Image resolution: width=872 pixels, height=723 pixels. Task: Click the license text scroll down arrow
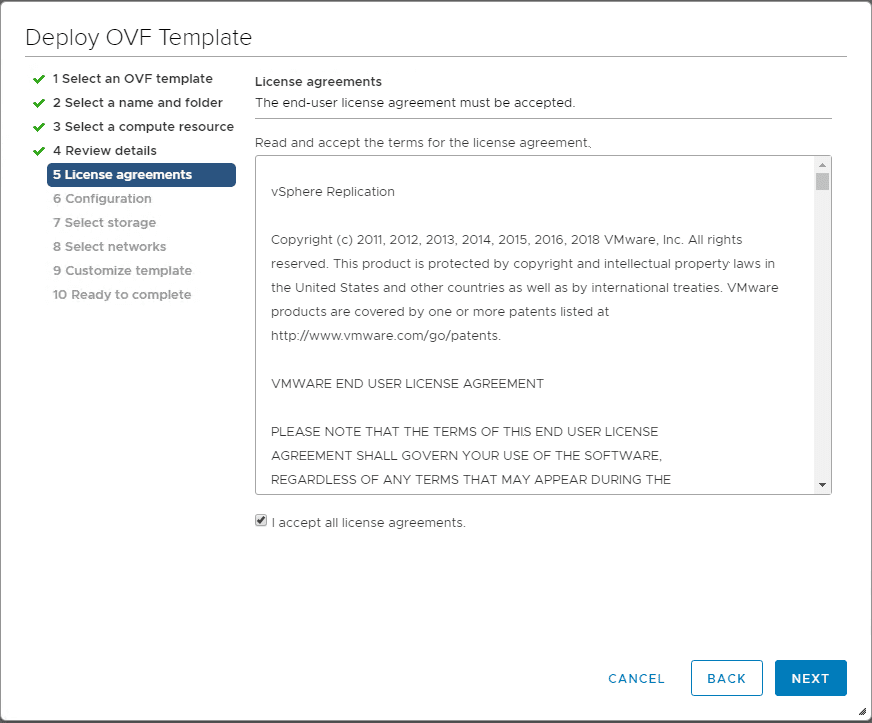pos(822,485)
